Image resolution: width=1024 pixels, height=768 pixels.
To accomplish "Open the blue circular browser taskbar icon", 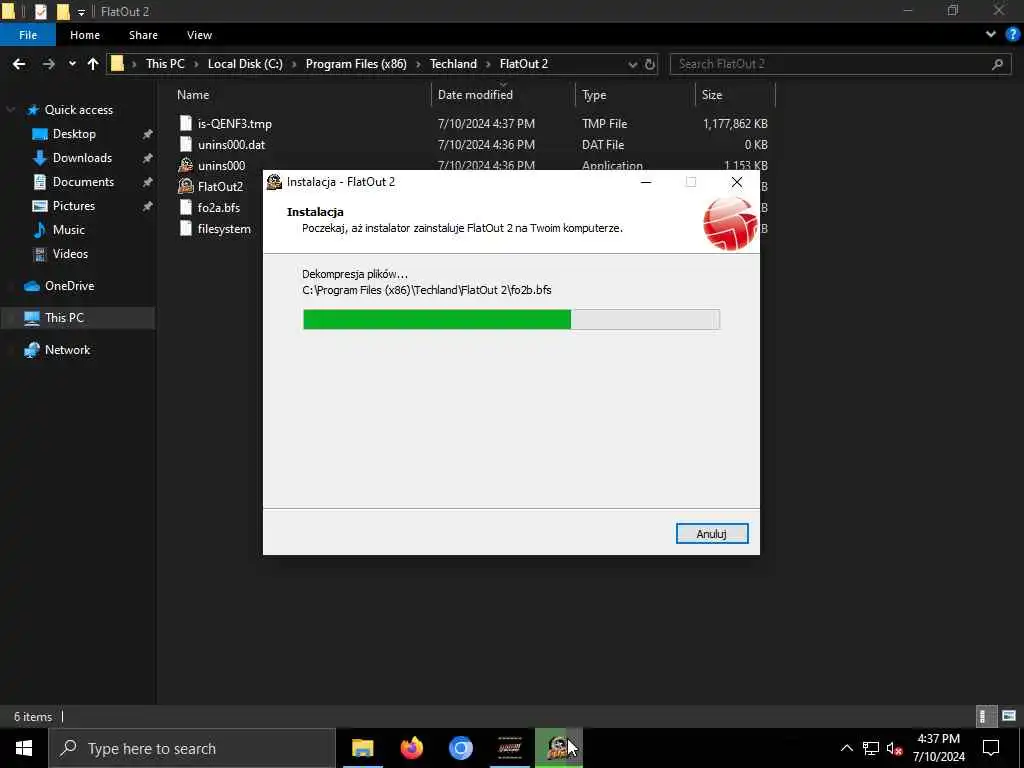I will (460, 748).
